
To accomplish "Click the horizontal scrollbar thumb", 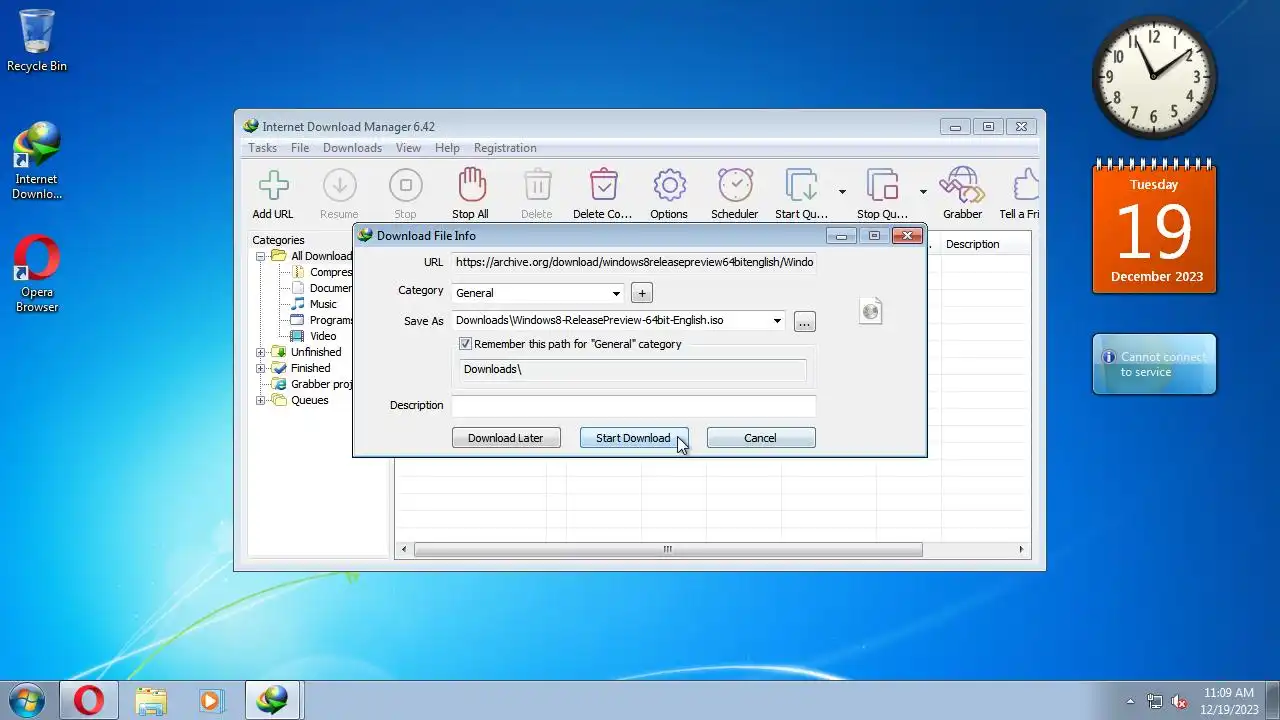I will point(668,549).
